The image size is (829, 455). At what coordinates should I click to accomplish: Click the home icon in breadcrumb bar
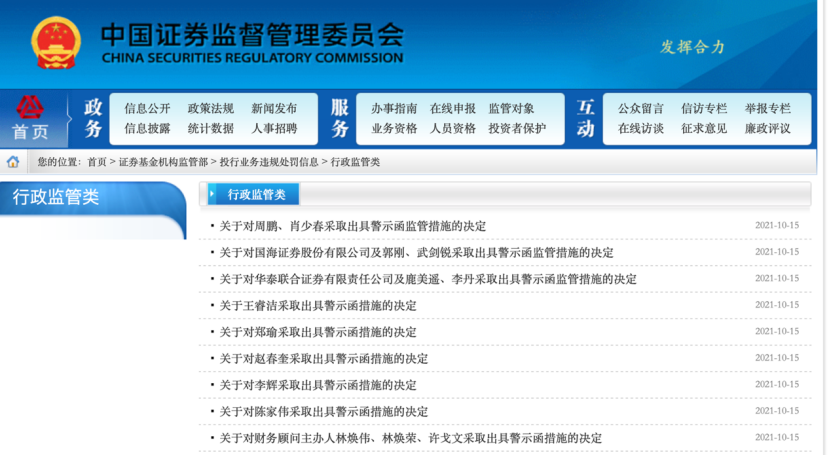[13, 162]
